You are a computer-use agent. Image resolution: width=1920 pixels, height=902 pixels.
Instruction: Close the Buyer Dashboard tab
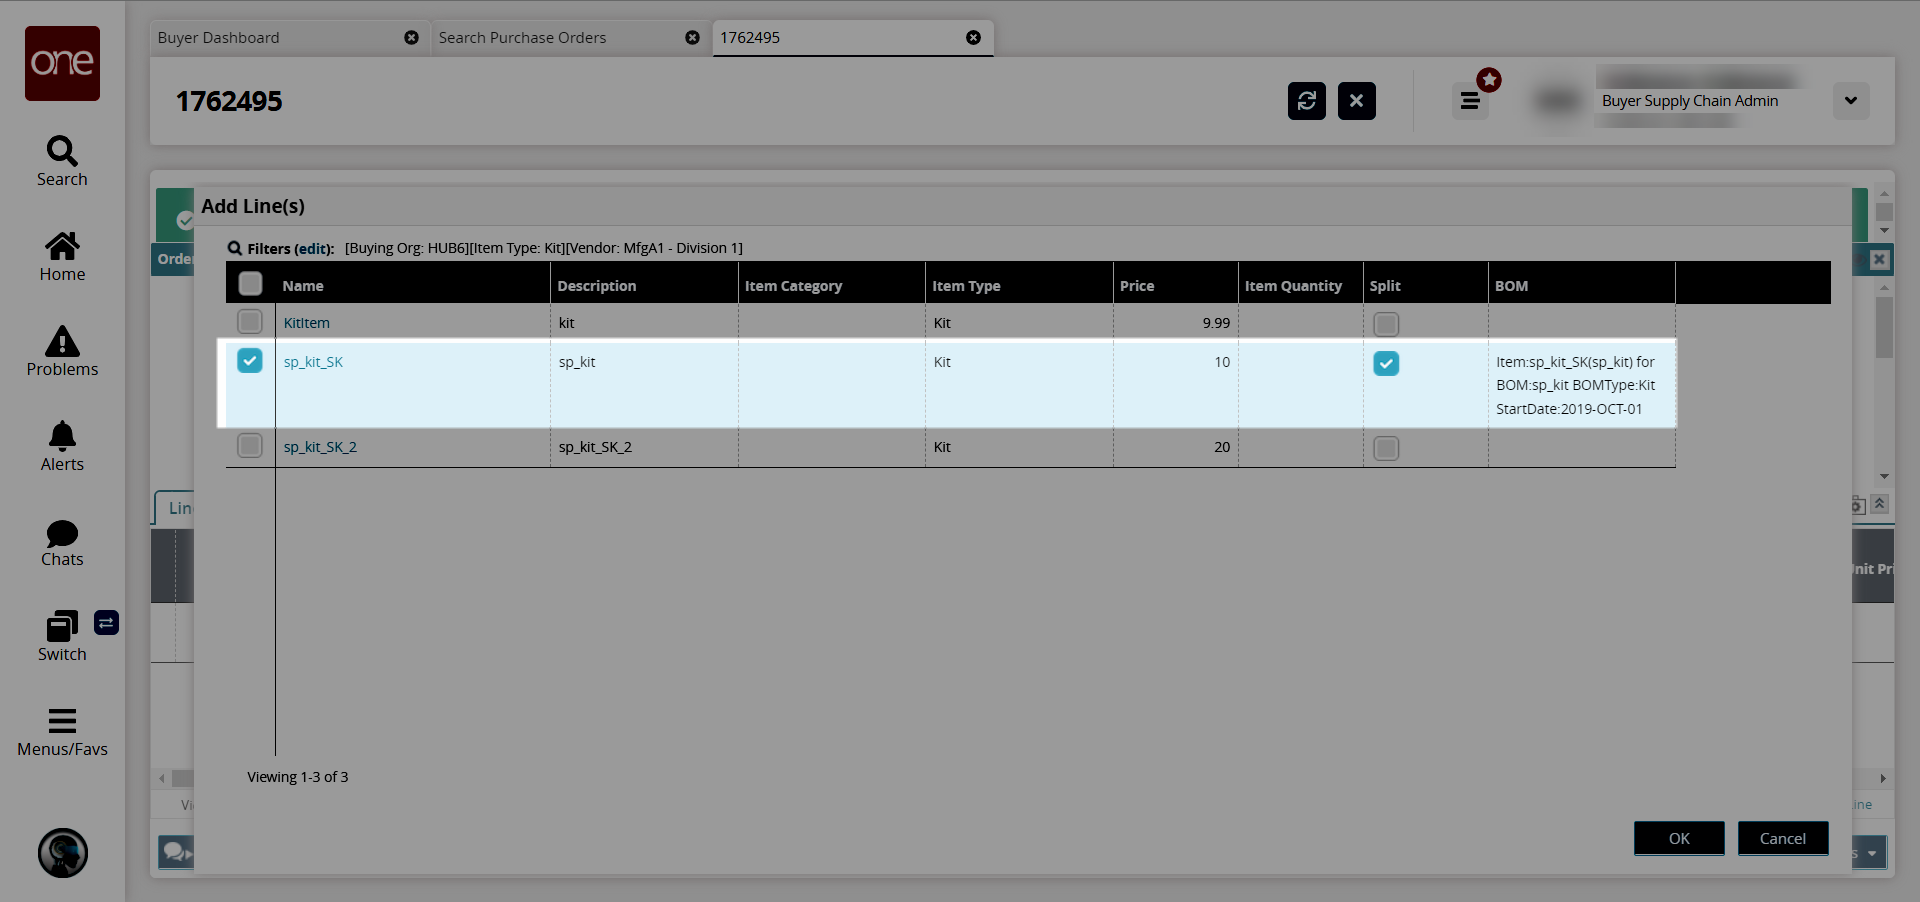(x=411, y=38)
